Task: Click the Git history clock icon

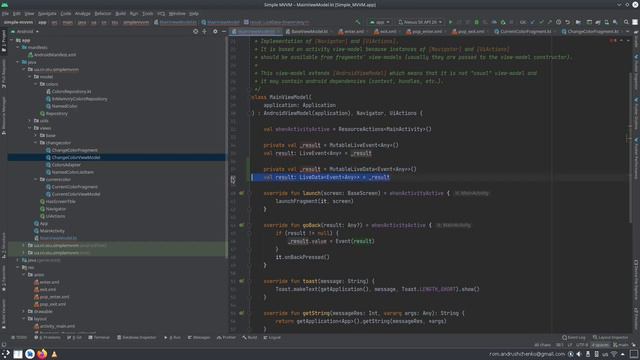Action: 558,22
